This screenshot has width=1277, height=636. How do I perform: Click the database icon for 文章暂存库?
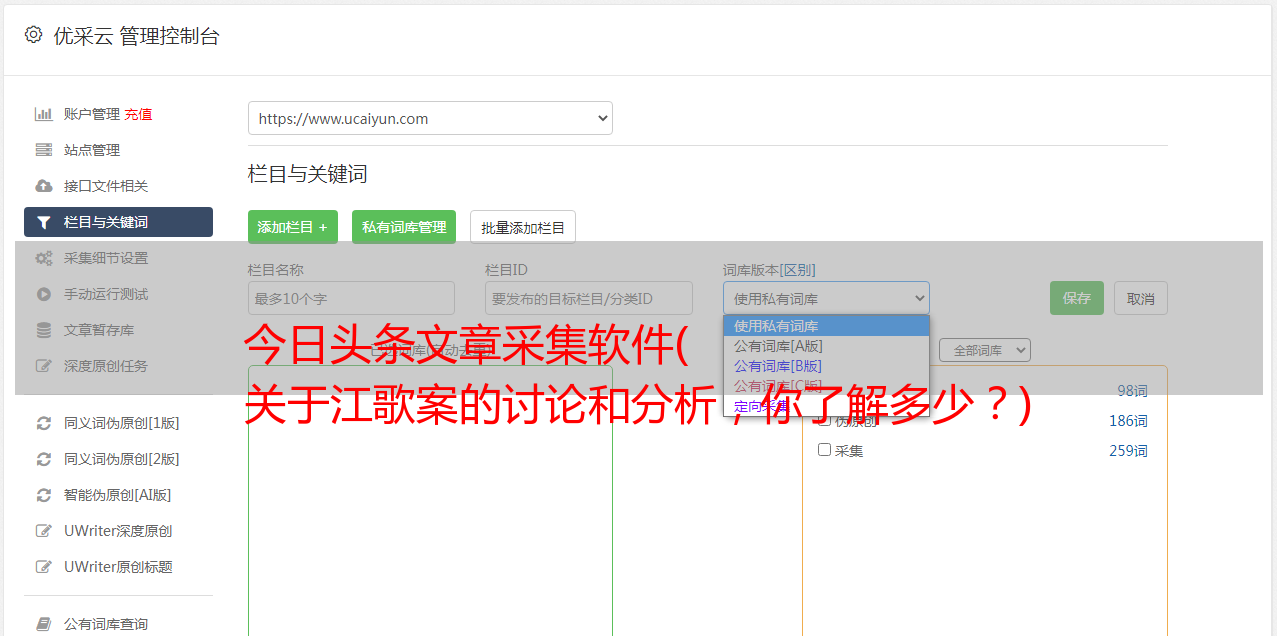[x=44, y=330]
